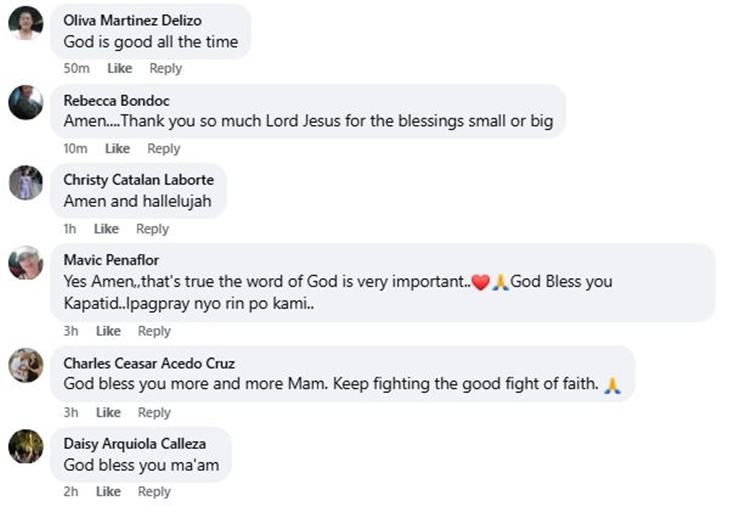This screenshot has width=750, height=506.
Task: Click the 10m timestamp on Rebecca's comment
Action: click(76, 148)
